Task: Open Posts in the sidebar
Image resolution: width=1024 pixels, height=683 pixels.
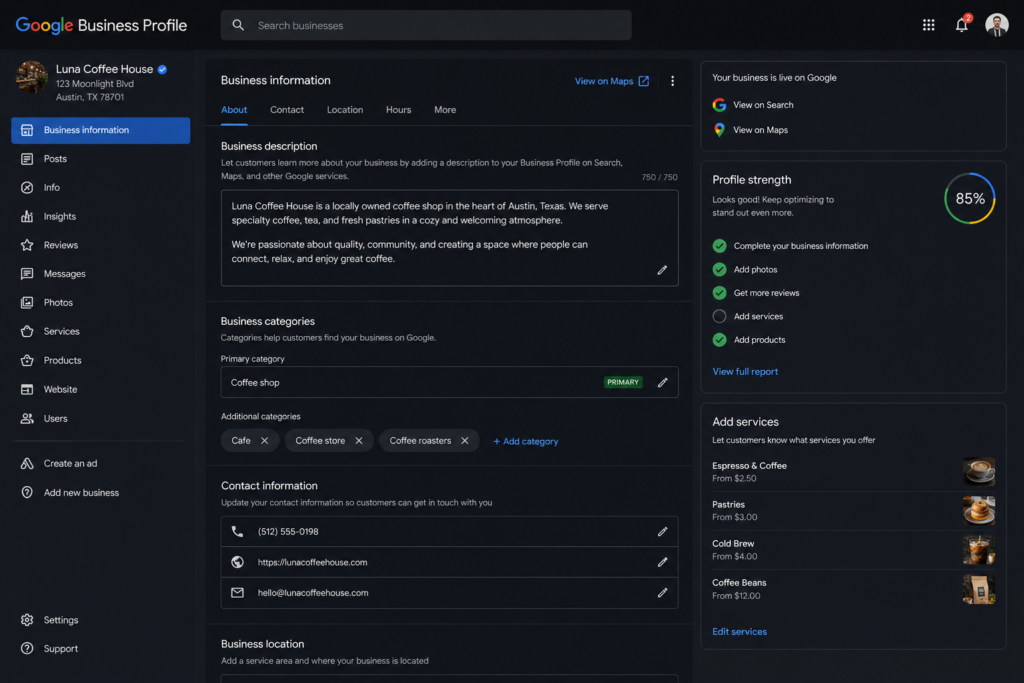Action: click(x=101, y=159)
